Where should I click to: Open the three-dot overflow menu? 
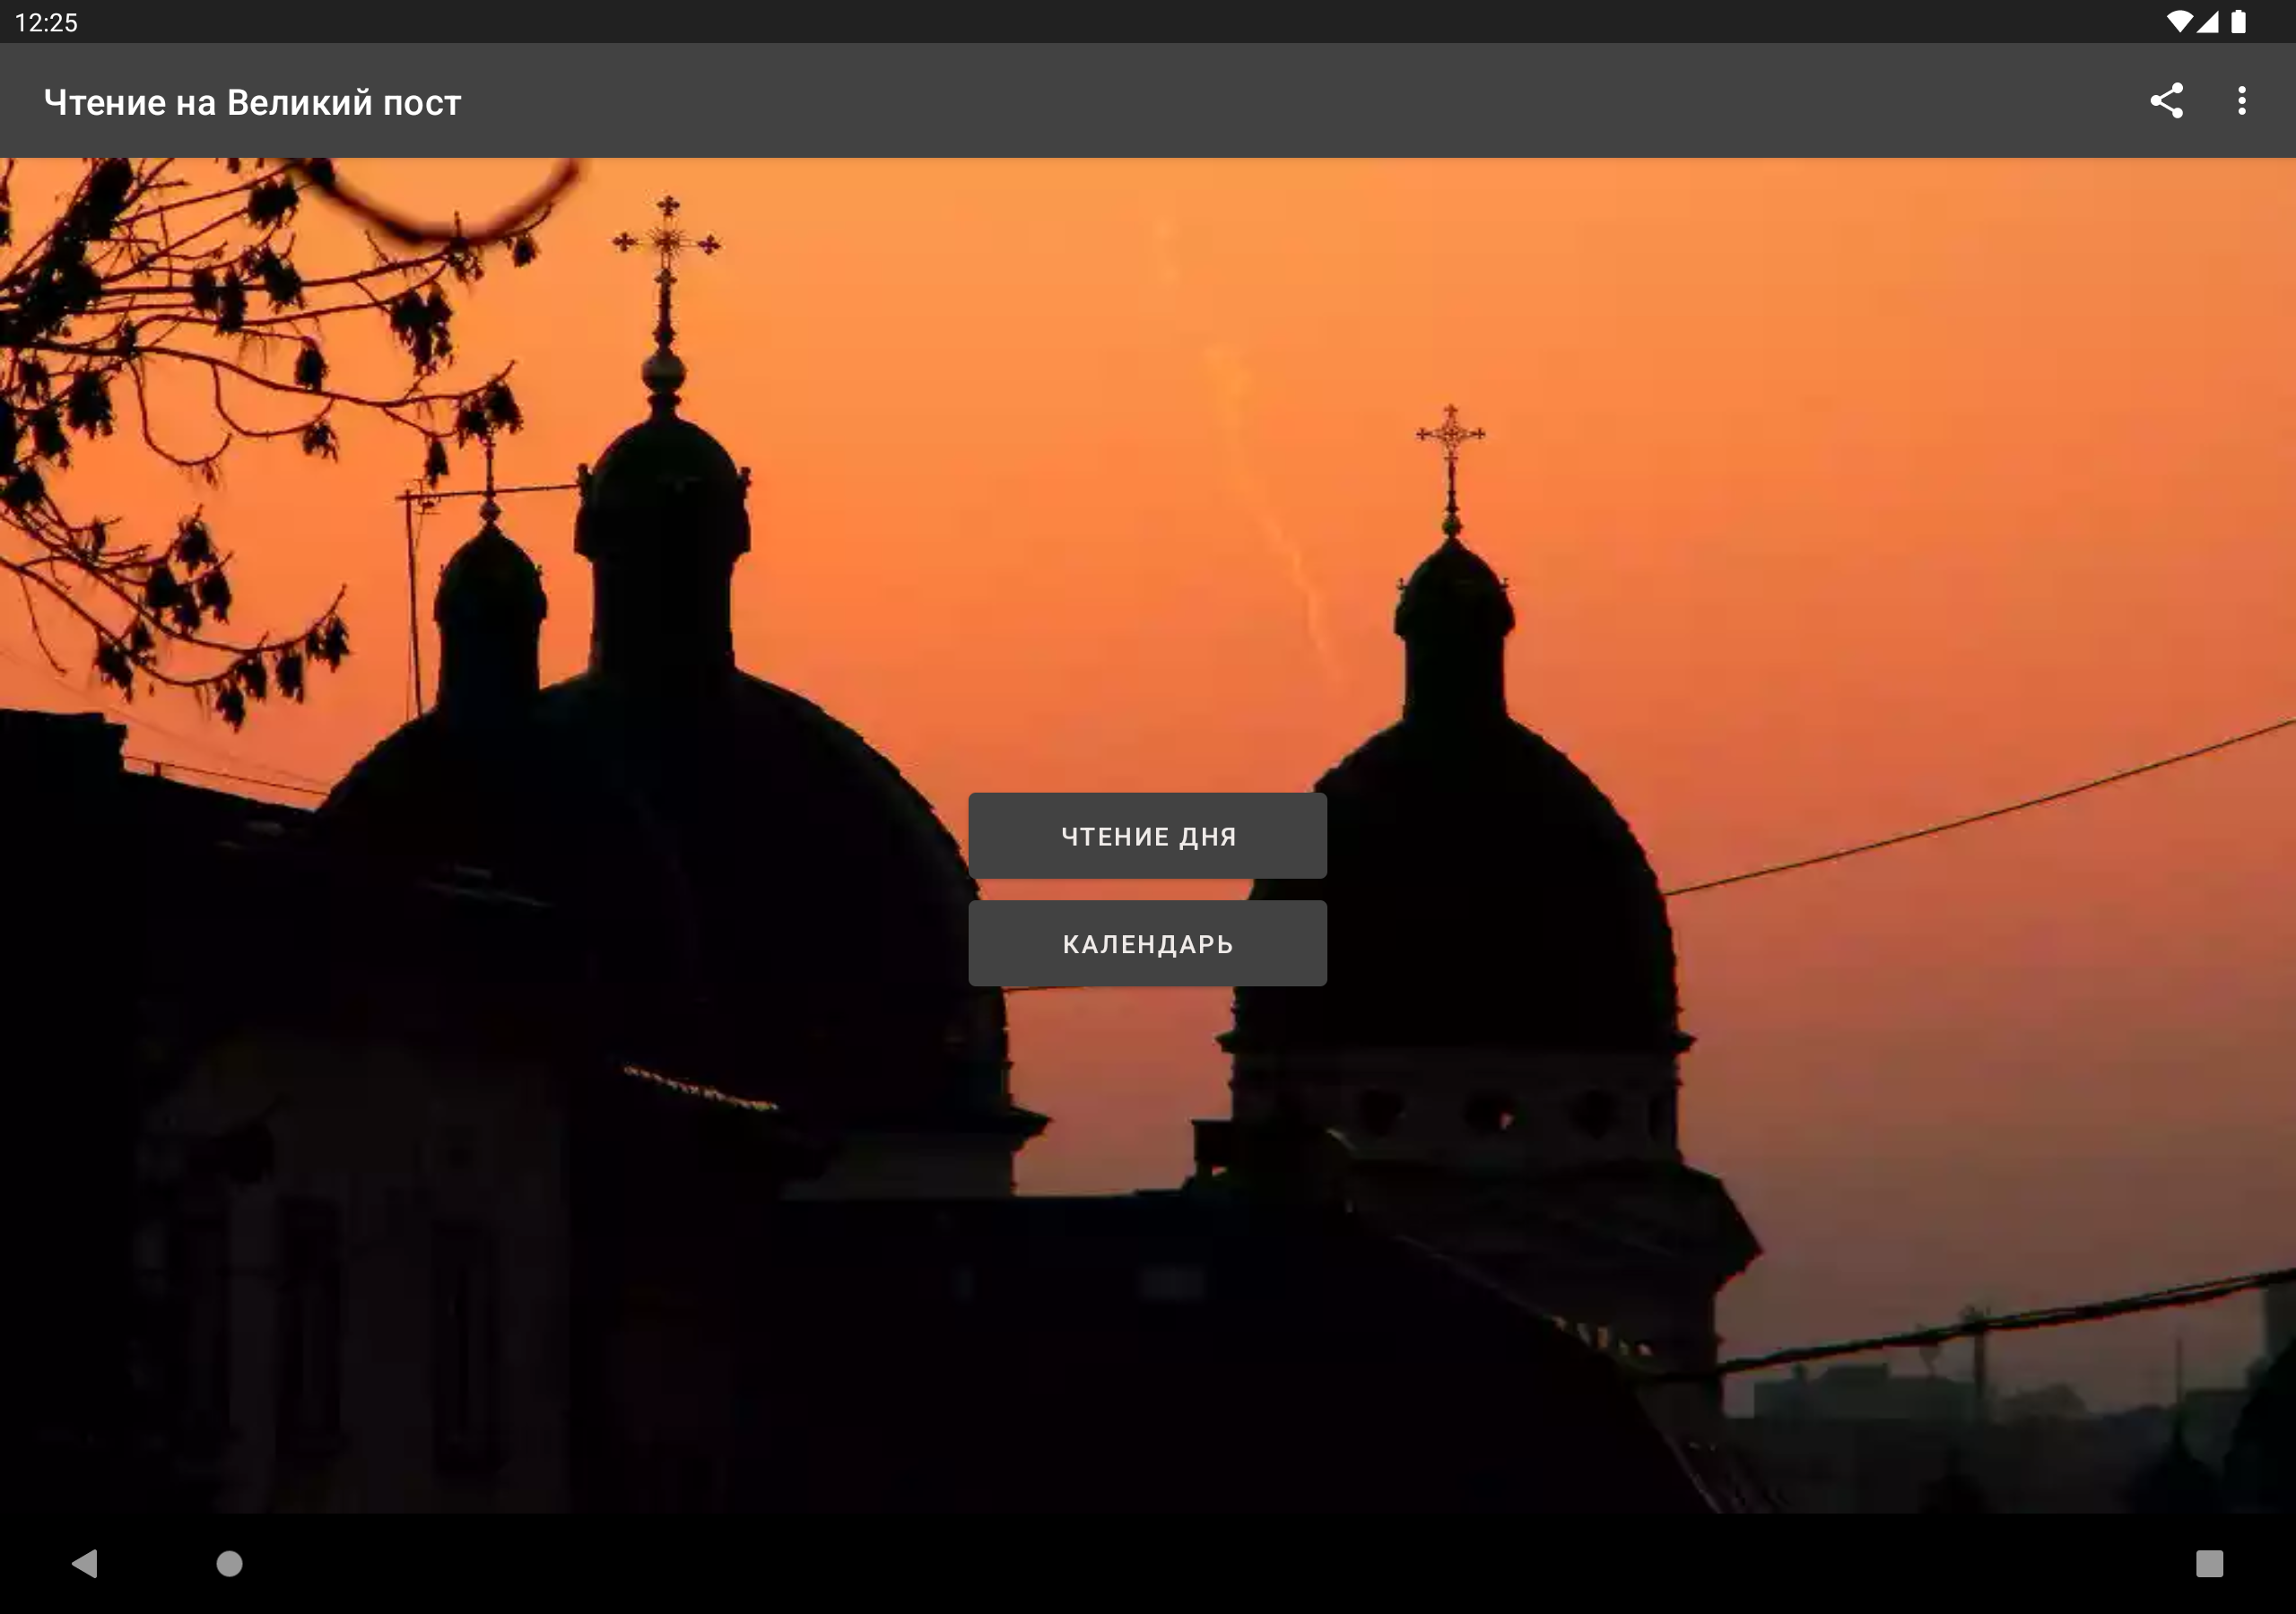2242,101
